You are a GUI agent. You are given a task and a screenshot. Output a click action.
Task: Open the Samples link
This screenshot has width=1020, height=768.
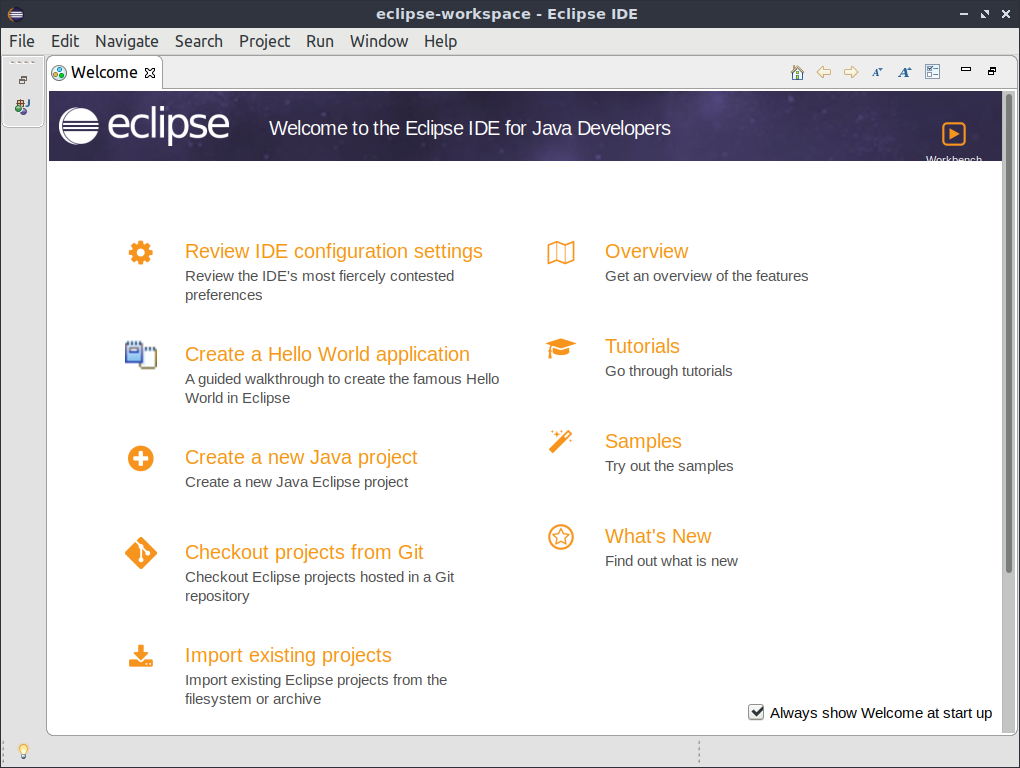pos(643,441)
